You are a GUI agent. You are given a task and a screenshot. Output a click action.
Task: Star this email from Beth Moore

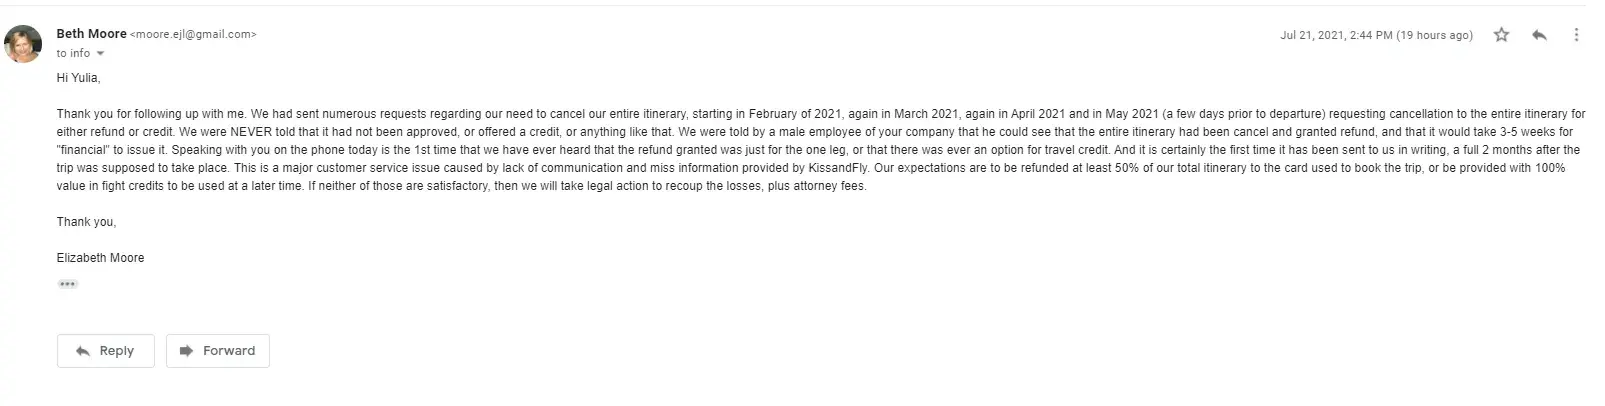click(x=1501, y=35)
